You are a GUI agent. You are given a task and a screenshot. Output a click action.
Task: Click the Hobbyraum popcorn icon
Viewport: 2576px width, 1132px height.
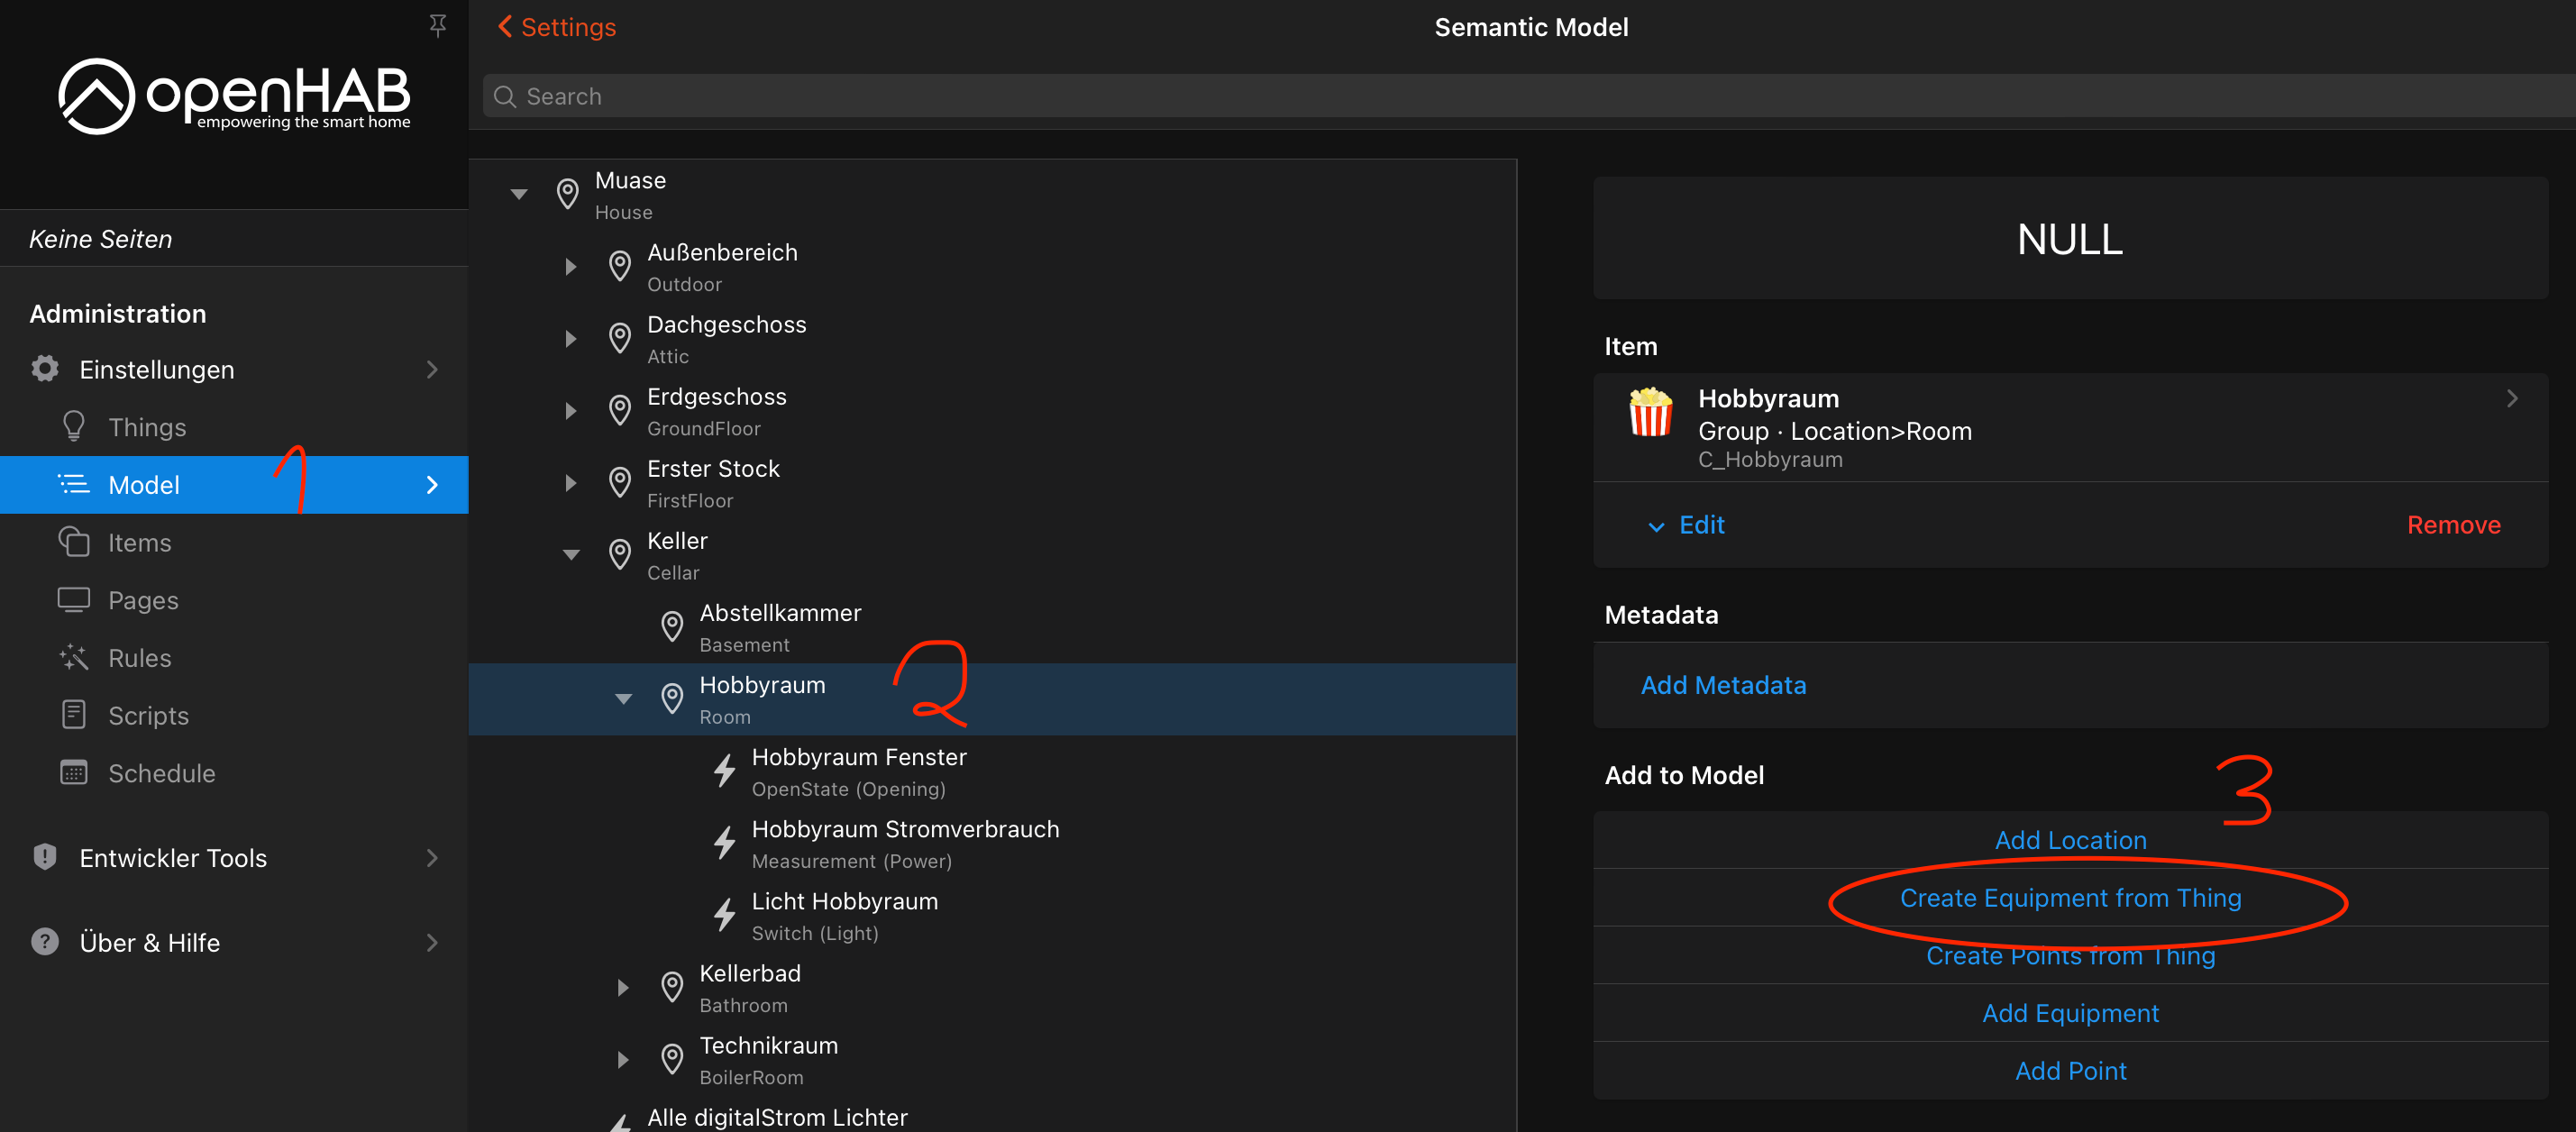pyautogui.click(x=1650, y=413)
